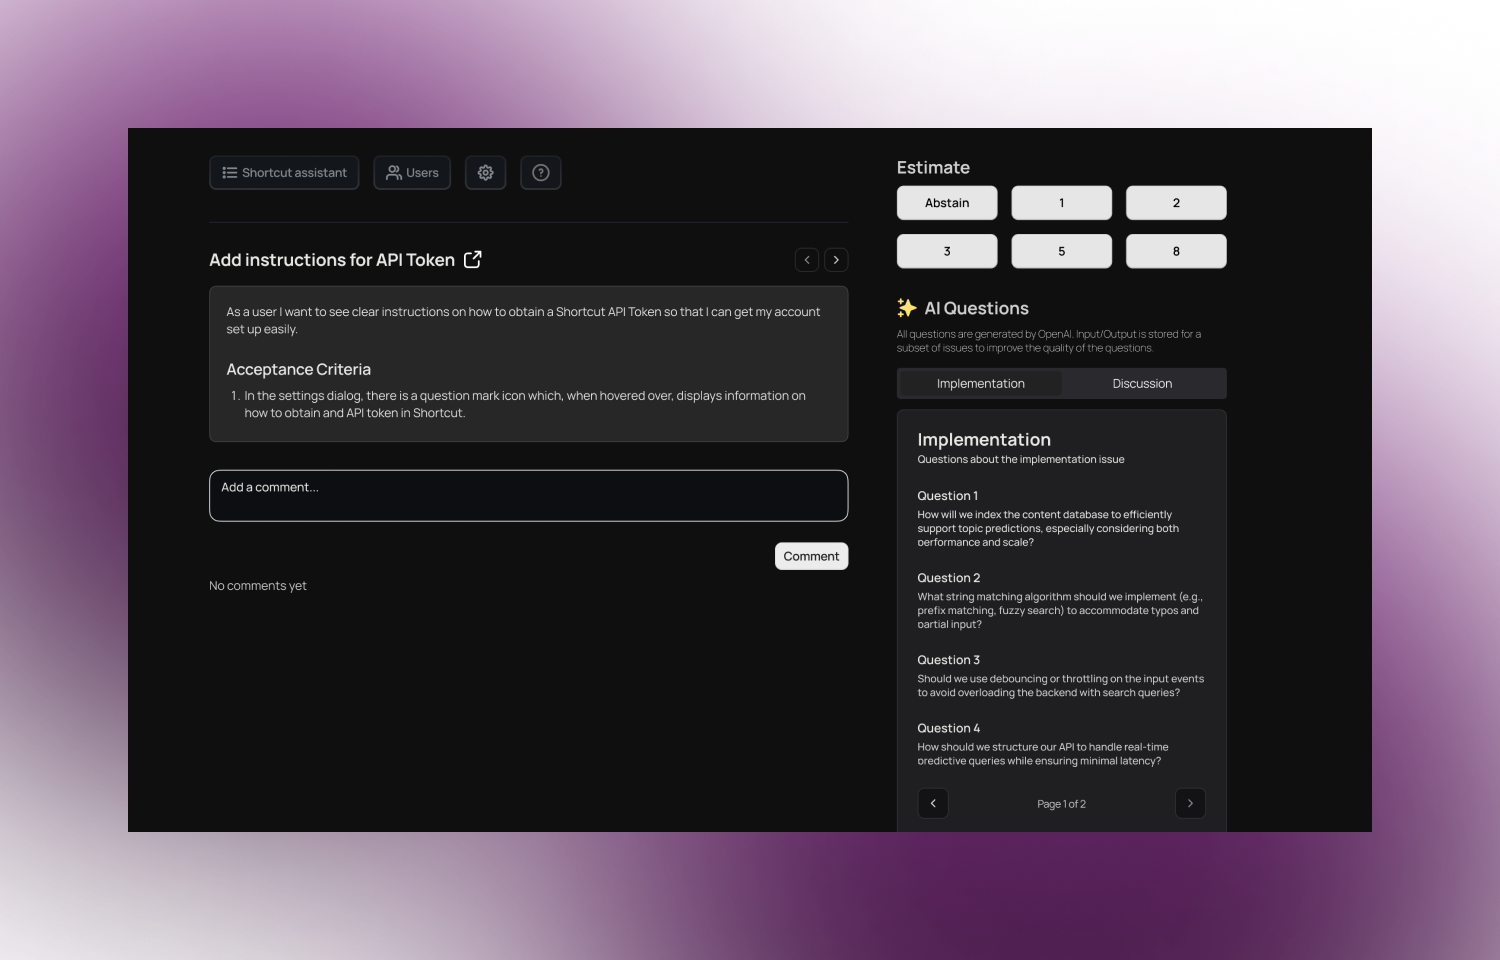The width and height of the screenshot is (1500, 960).
Task: Choose estimate value 3
Action: tap(946, 251)
